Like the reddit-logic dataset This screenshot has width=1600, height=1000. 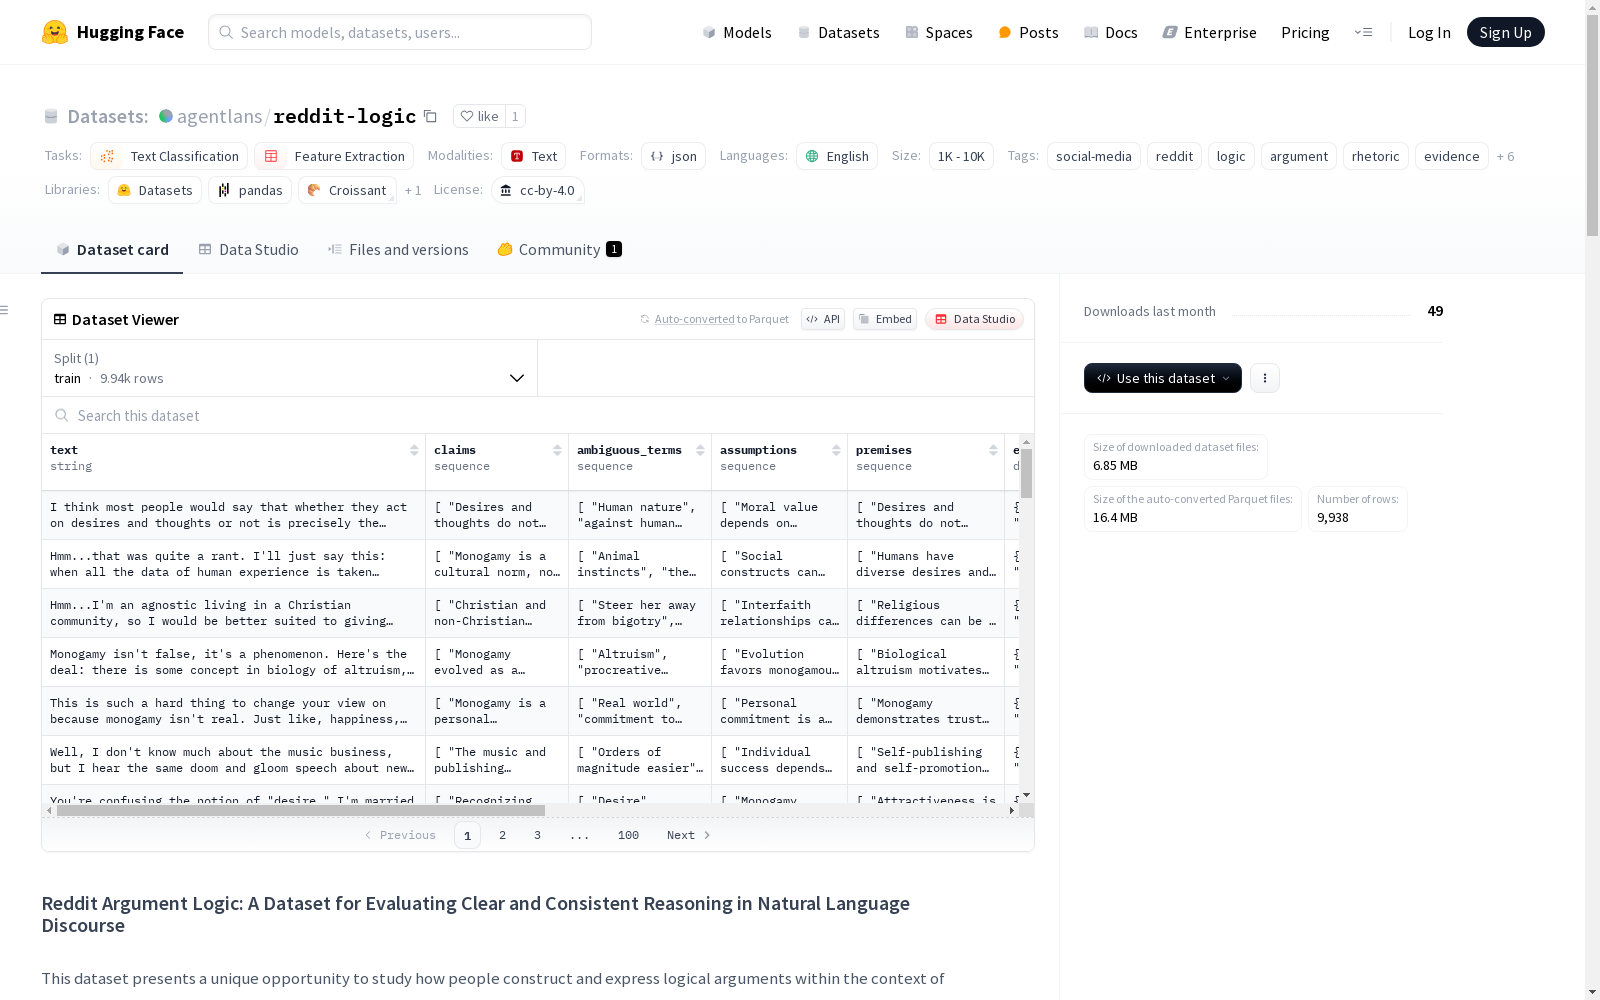(479, 116)
